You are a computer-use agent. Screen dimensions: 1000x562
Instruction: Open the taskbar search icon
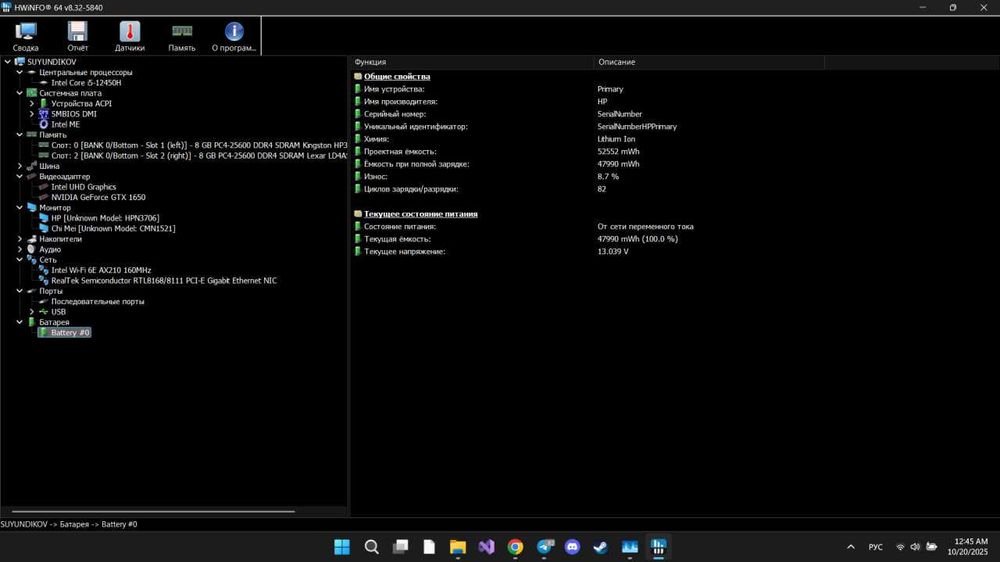371,547
